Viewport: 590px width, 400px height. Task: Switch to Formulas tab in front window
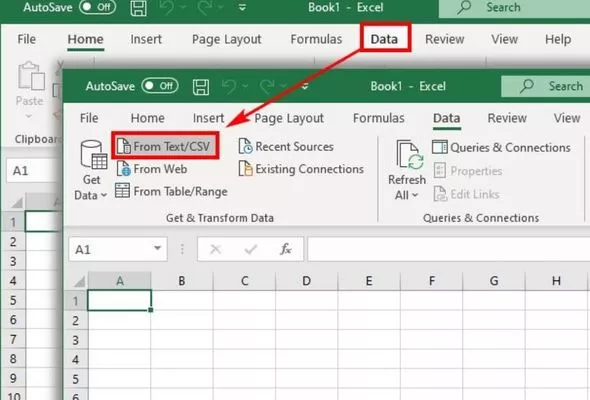click(x=379, y=118)
